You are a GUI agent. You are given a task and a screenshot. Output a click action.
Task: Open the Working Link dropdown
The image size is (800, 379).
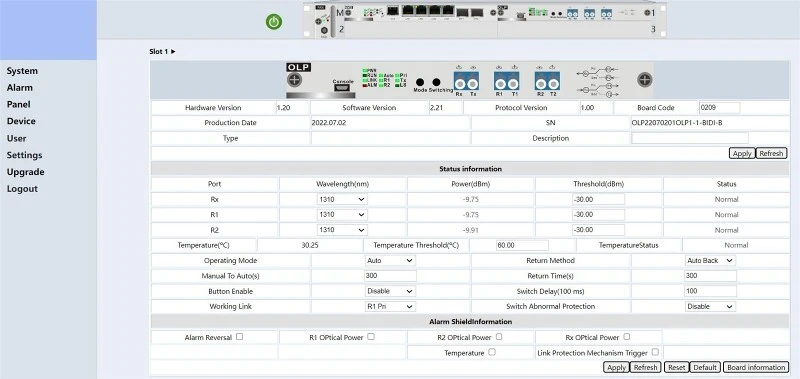(x=390, y=307)
